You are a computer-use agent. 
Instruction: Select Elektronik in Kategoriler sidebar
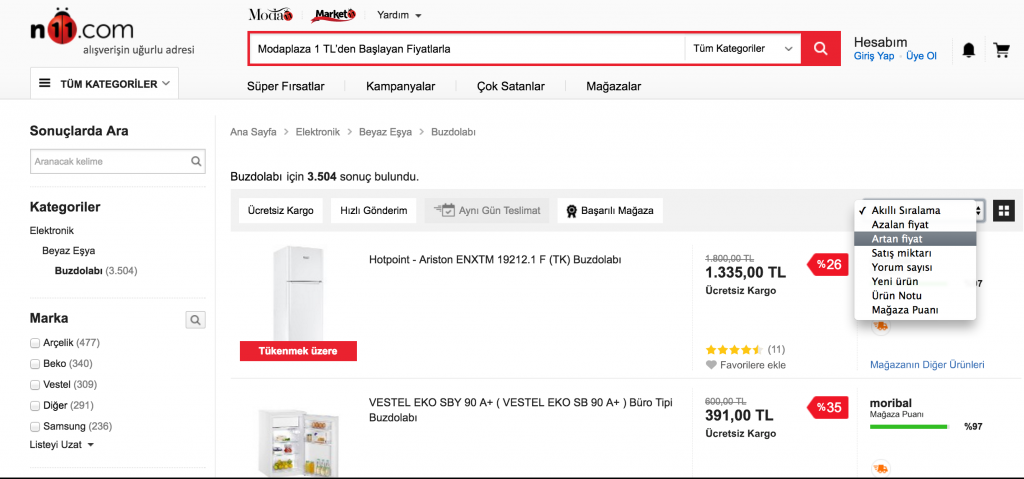point(52,231)
